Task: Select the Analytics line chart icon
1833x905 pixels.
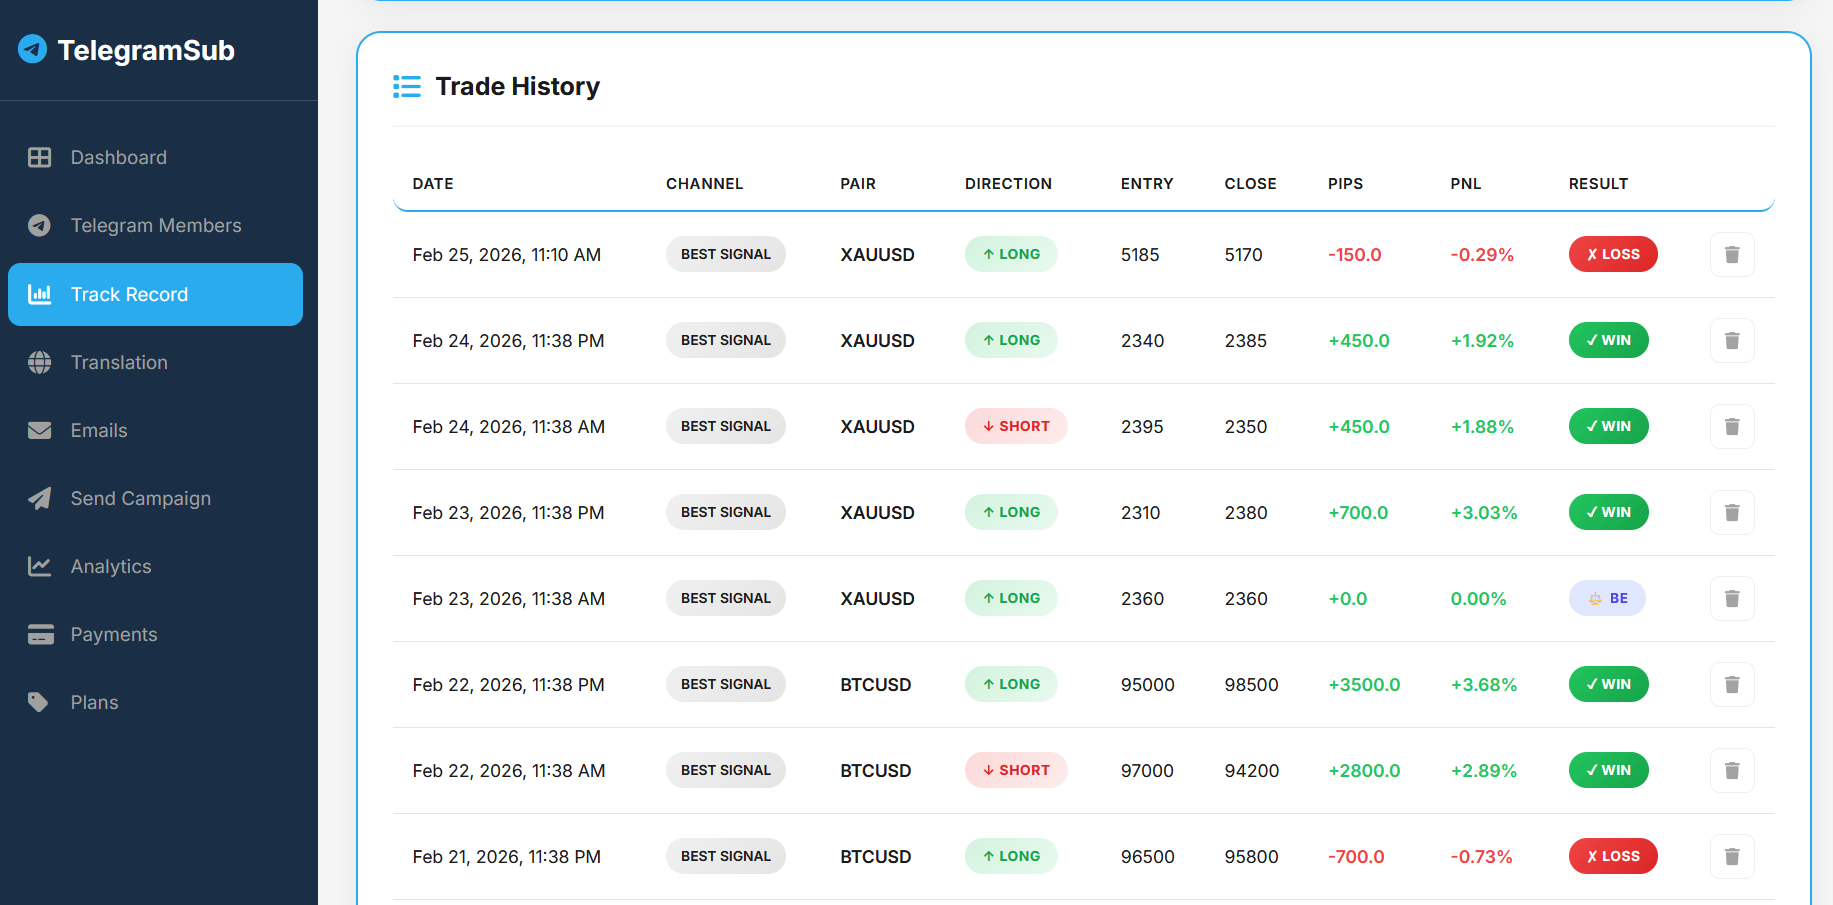Action: pos(40,566)
